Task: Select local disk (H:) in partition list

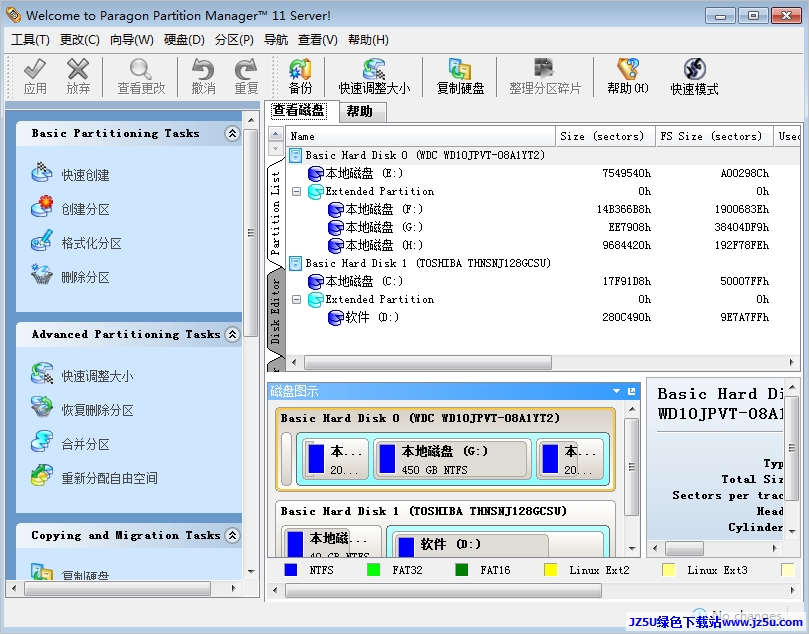Action: click(x=383, y=245)
